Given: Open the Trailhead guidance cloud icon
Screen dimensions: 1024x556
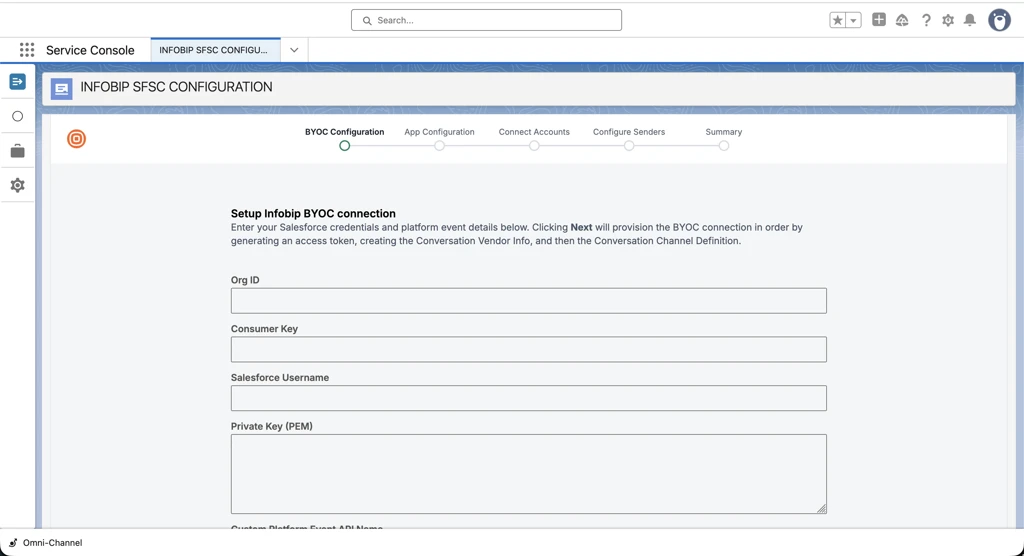Looking at the screenshot, I should (x=902, y=20).
